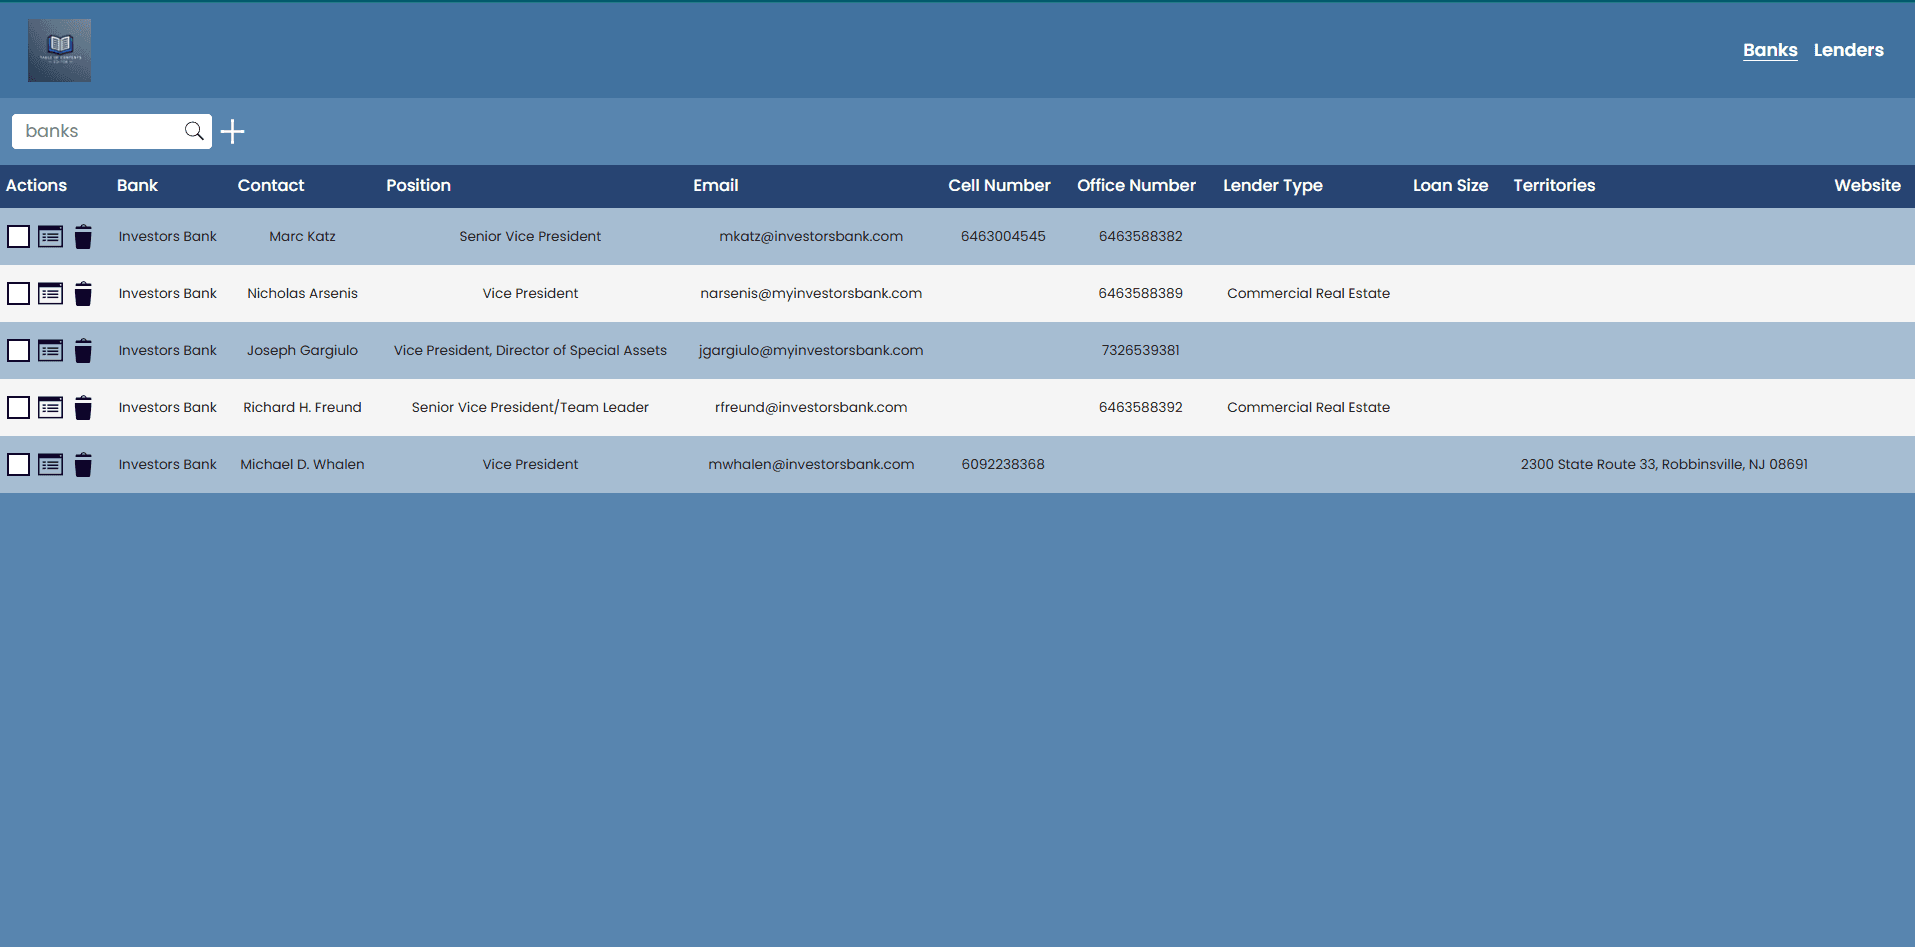Click the Office Number column header
This screenshot has width=1915, height=947.
click(x=1136, y=185)
